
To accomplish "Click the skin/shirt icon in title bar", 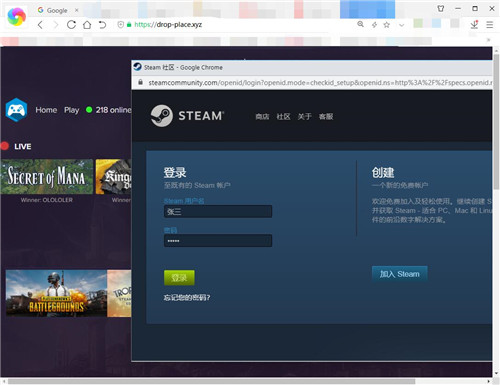I will [x=441, y=8].
